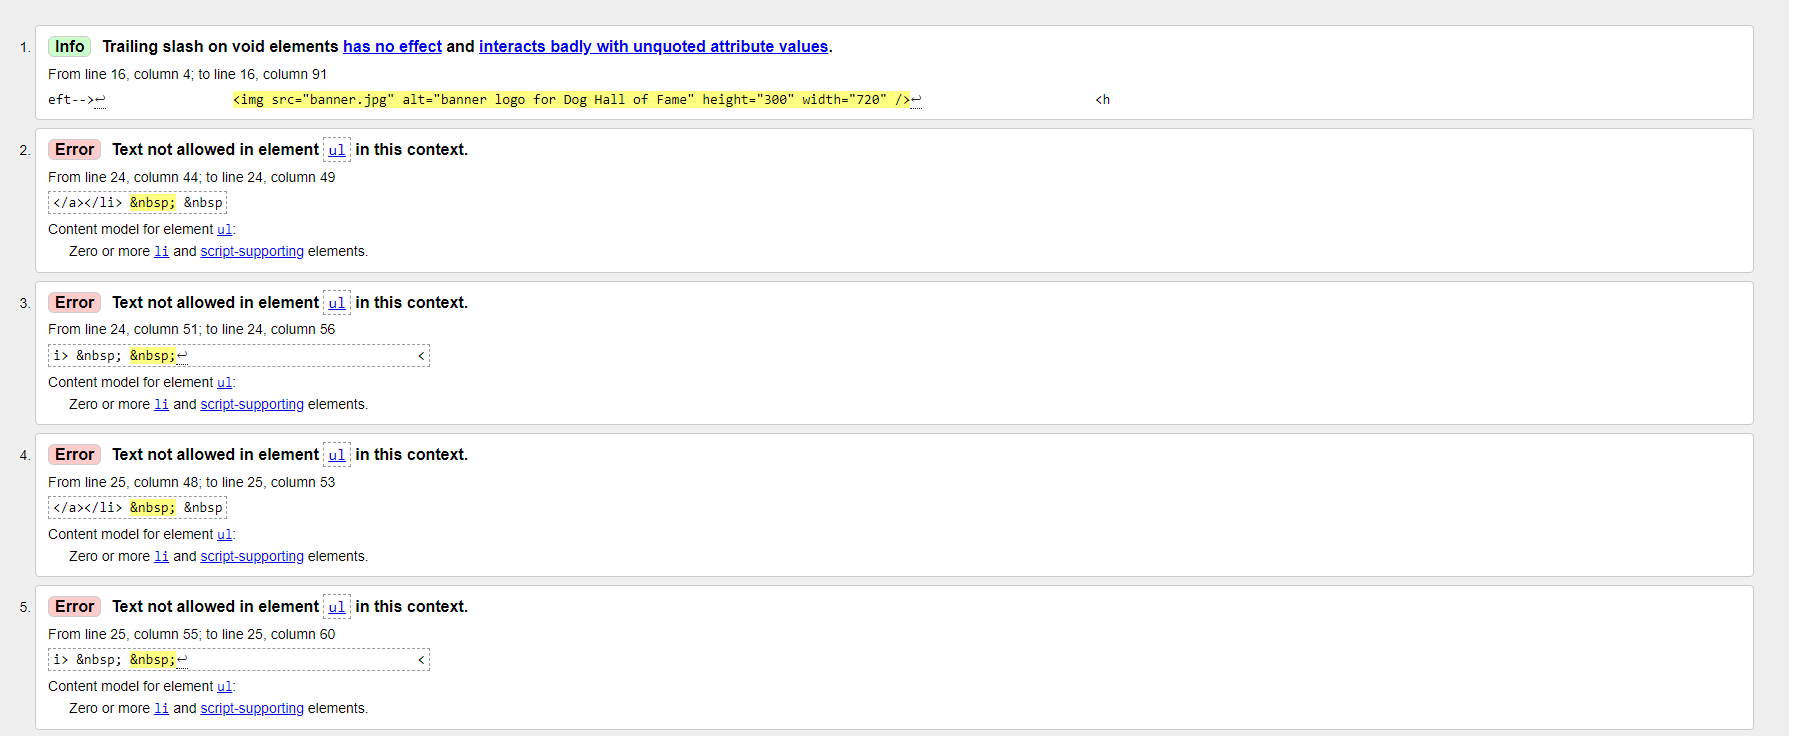Image resolution: width=1802 pixels, height=736 pixels.
Task: Follow the "ul" content model link in error 2
Action: pos(224,229)
